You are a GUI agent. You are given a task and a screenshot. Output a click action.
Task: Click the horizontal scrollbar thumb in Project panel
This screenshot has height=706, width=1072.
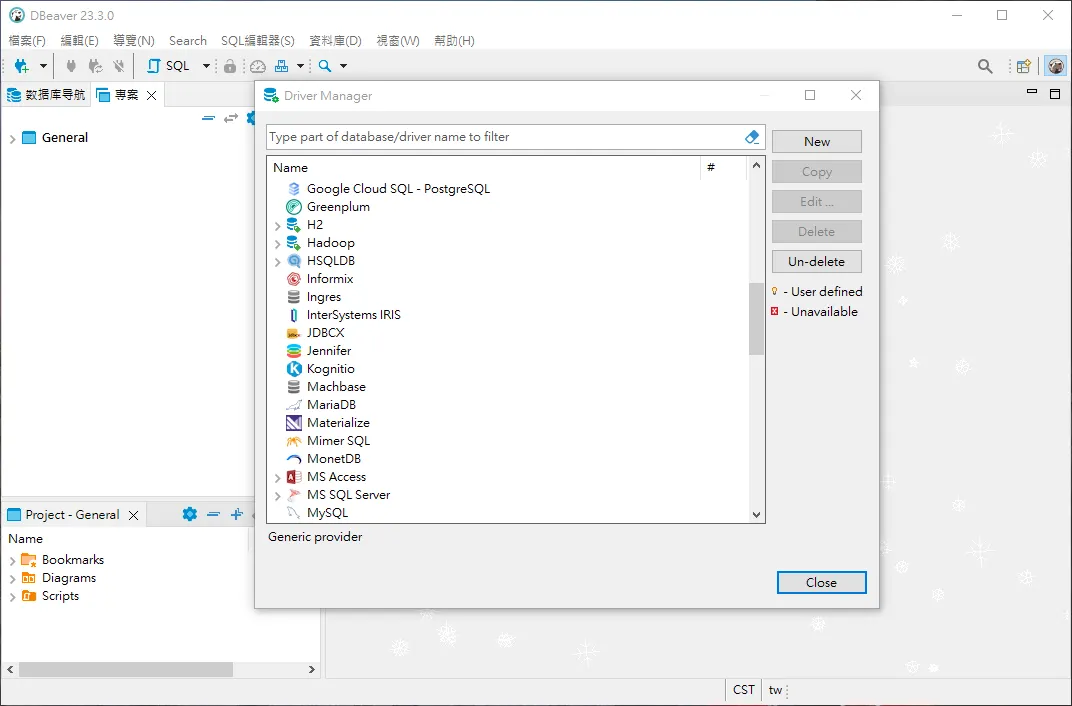pos(126,669)
